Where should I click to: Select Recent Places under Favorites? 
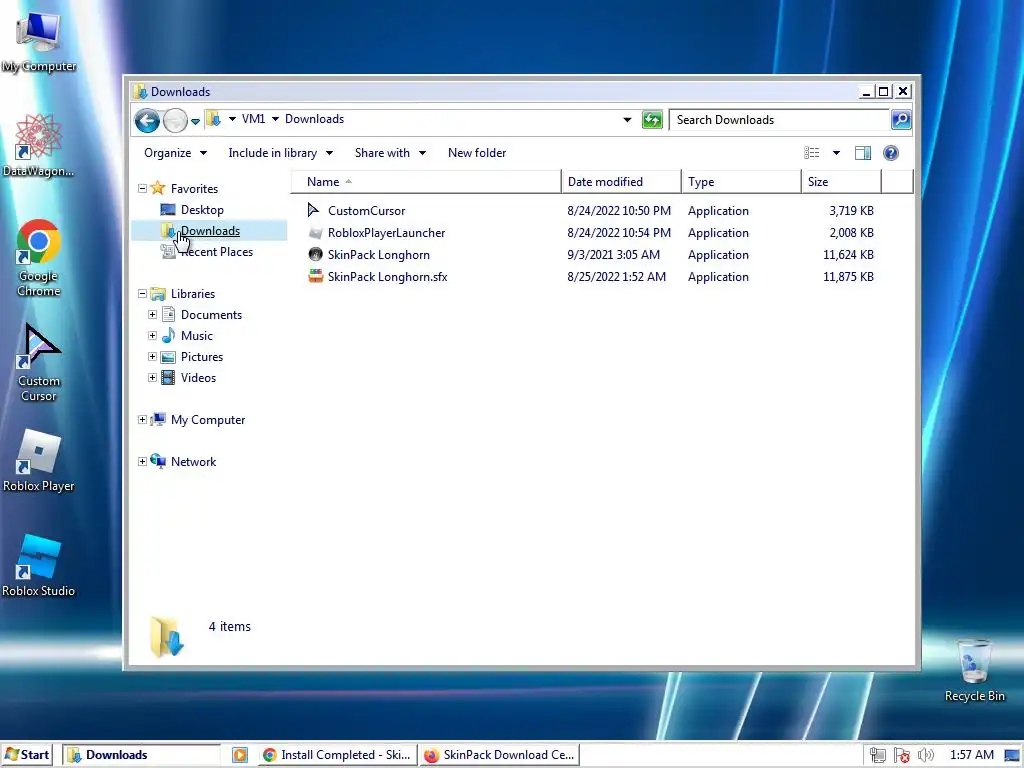pyautogui.click(x=216, y=252)
